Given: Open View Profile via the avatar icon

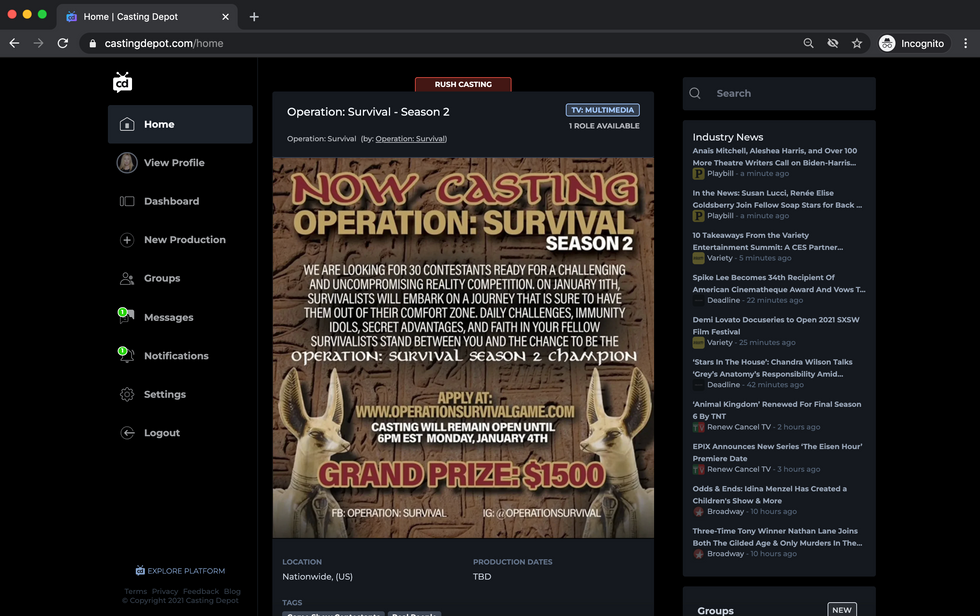Looking at the screenshot, I should pos(127,162).
